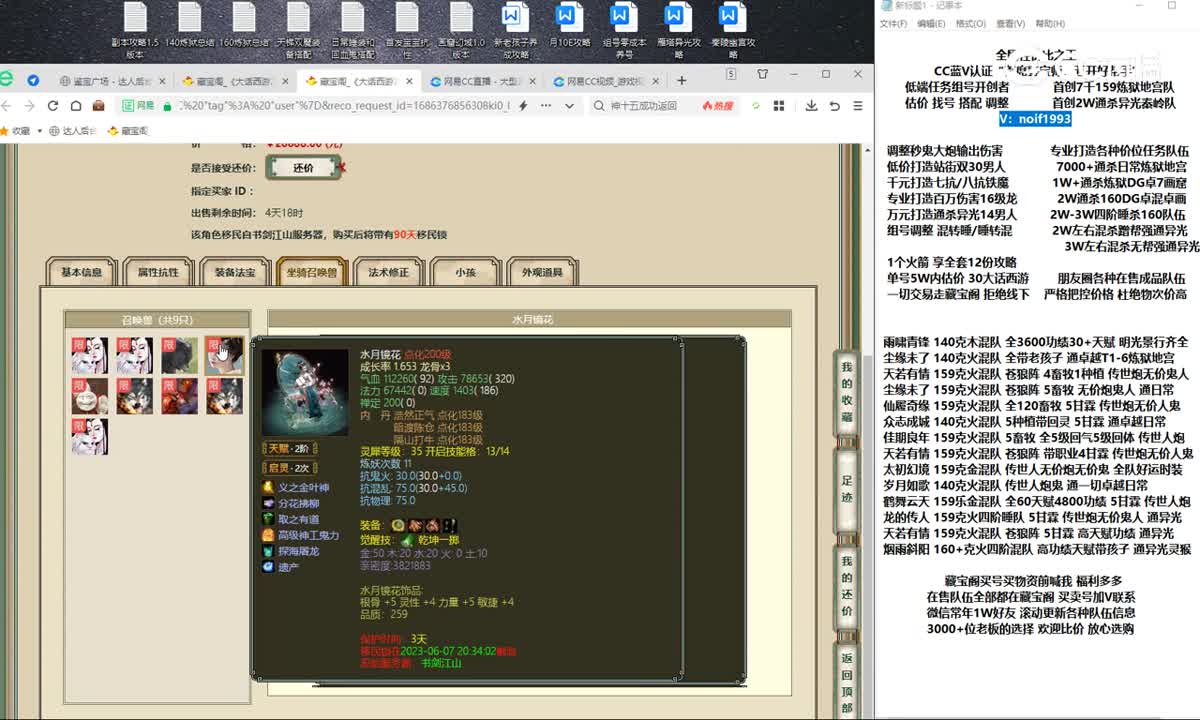Click the 义之金叶神 skill icon
Screen dimensions: 1200x720
[x=268, y=487]
